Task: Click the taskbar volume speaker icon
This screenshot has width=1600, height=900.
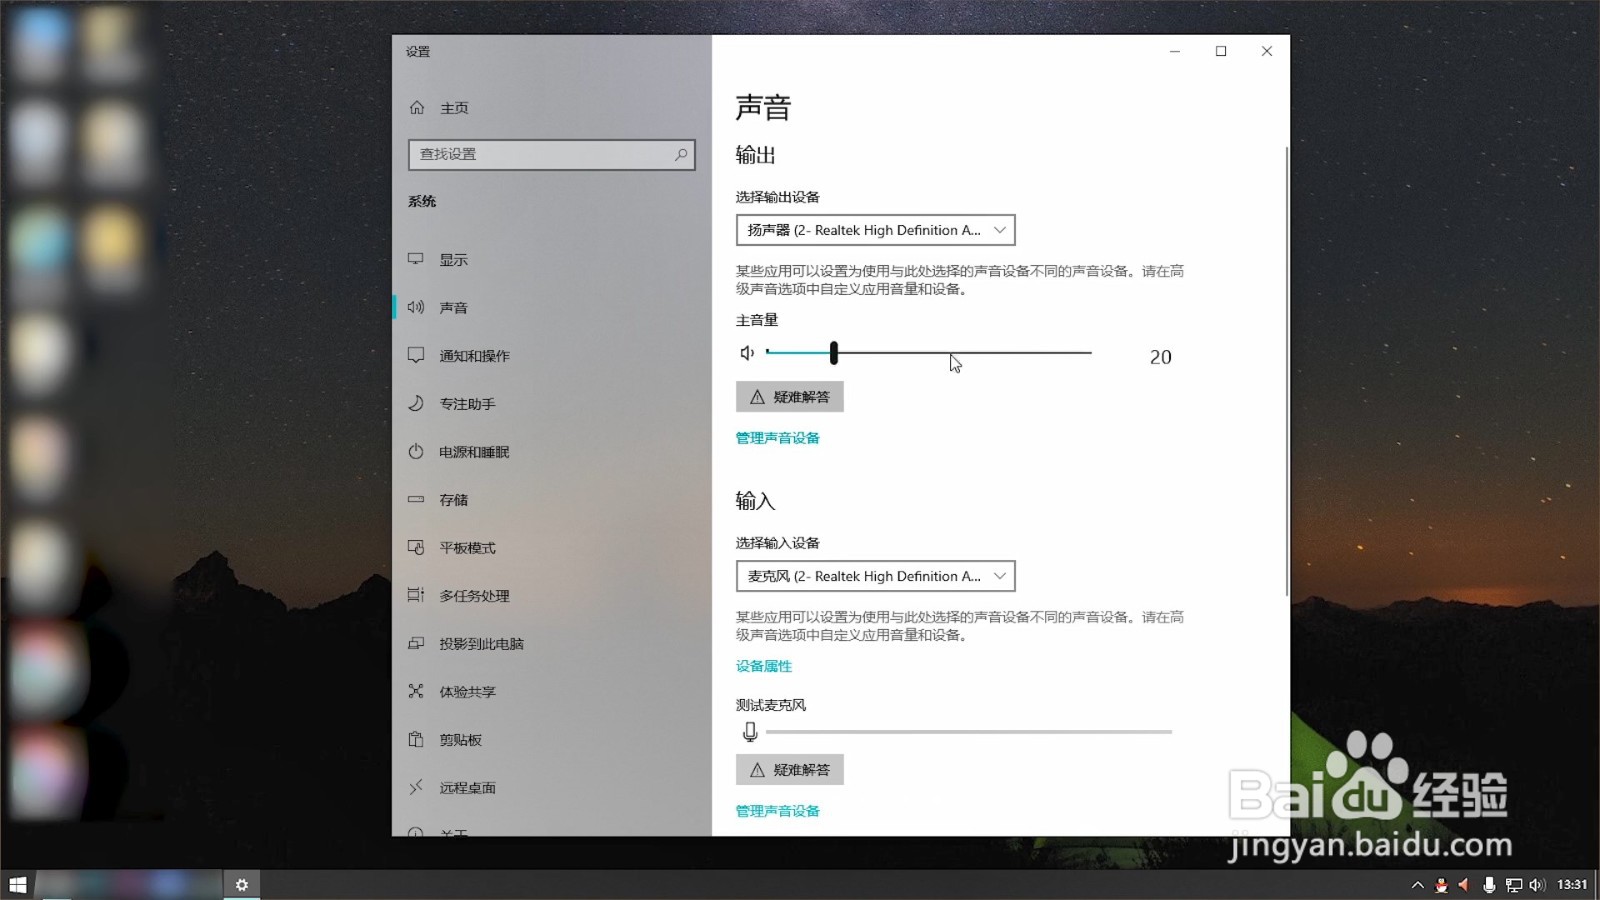Action: [x=1537, y=885]
